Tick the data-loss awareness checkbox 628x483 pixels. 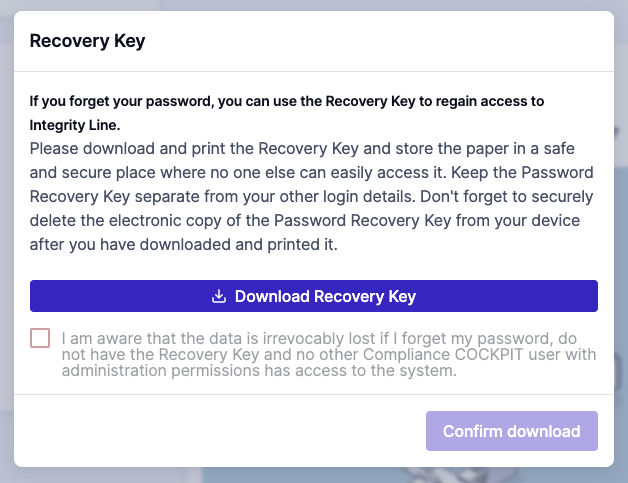click(x=40, y=338)
